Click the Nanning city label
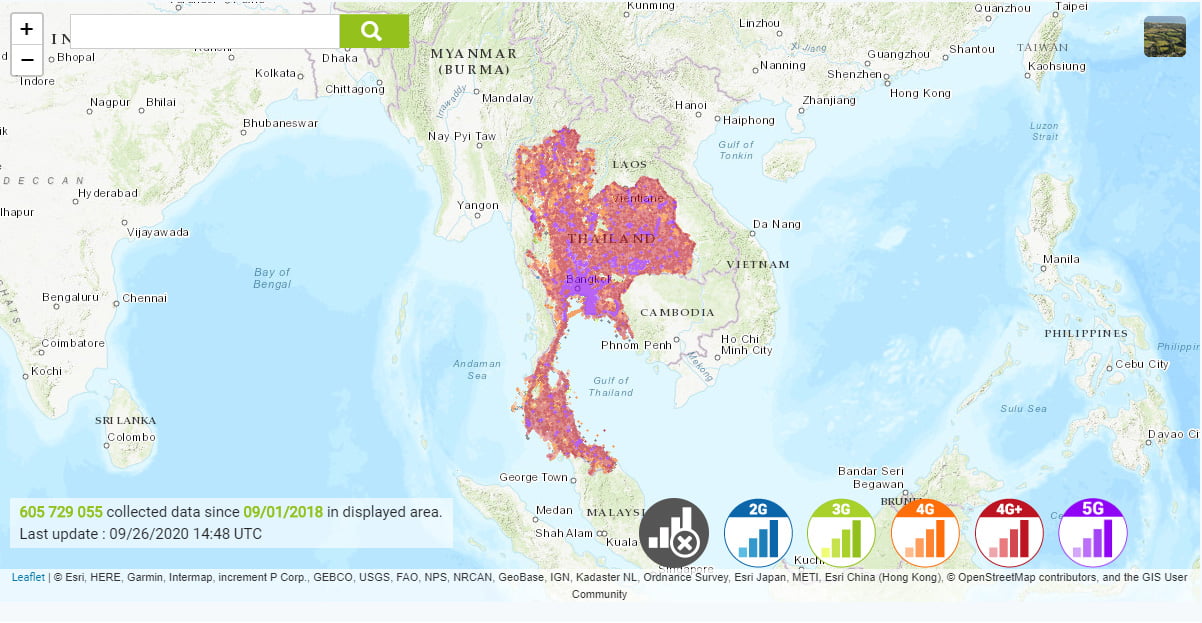 783,65
